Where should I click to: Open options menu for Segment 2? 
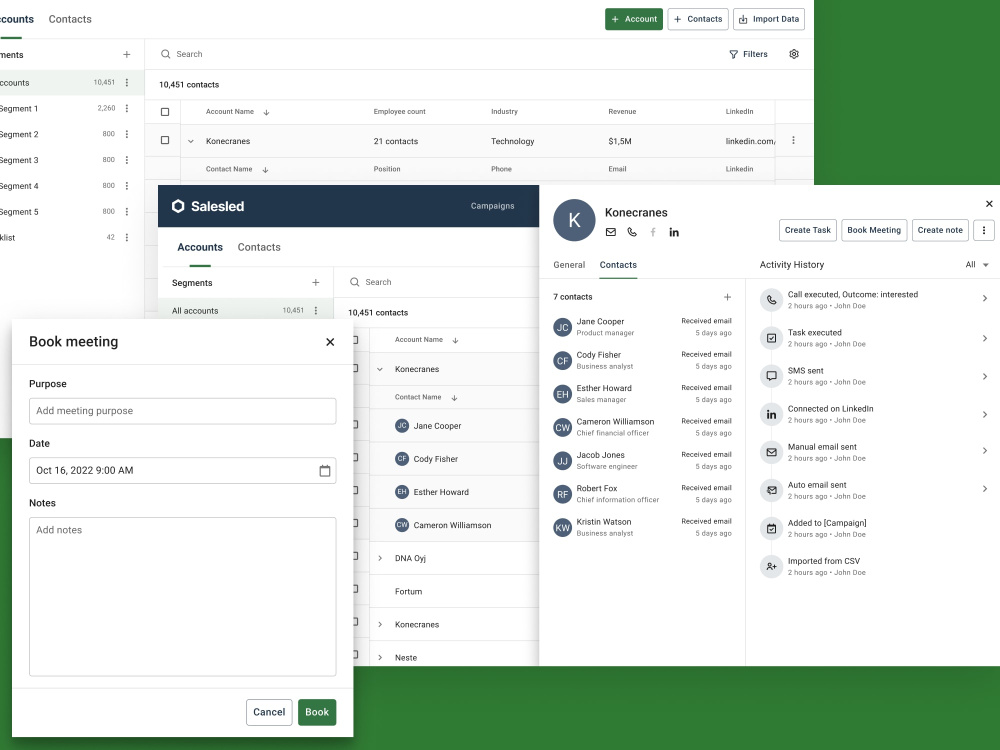tap(127, 134)
